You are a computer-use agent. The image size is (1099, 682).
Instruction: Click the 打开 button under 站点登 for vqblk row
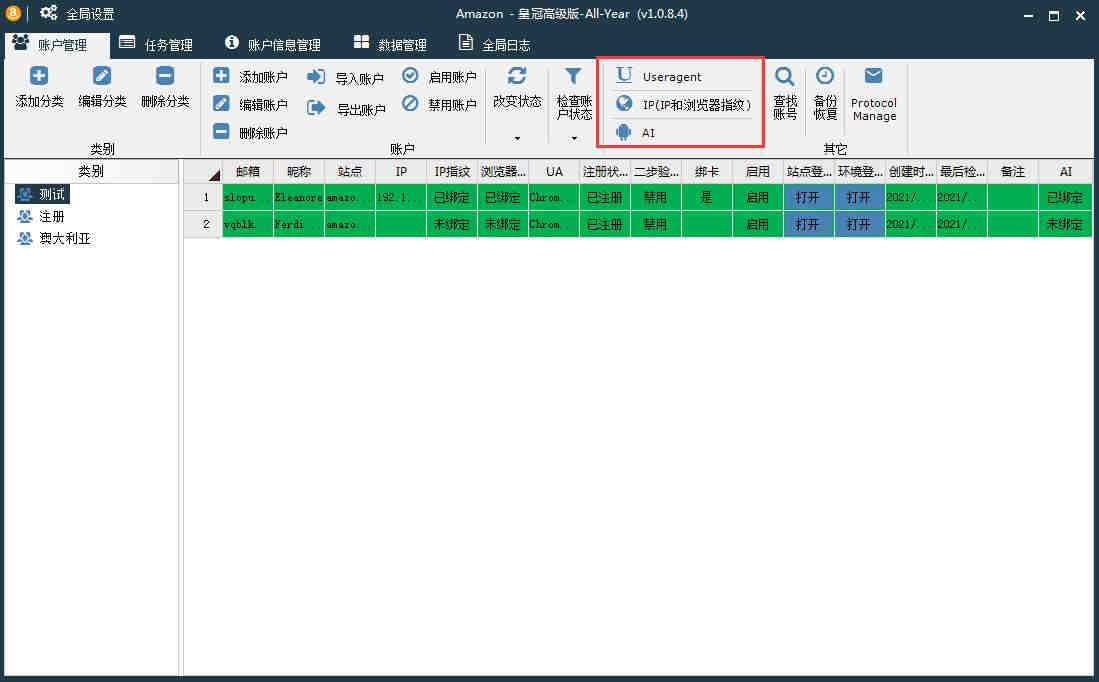tap(808, 224)
